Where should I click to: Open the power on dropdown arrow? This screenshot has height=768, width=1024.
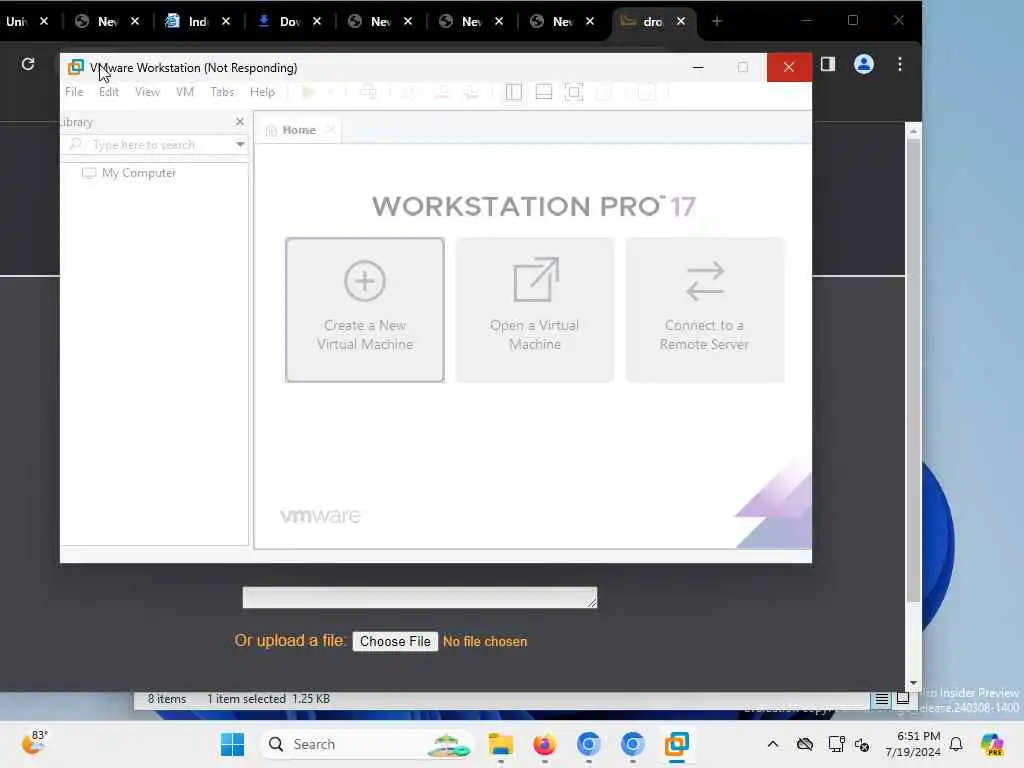click(x=330, y=92)
